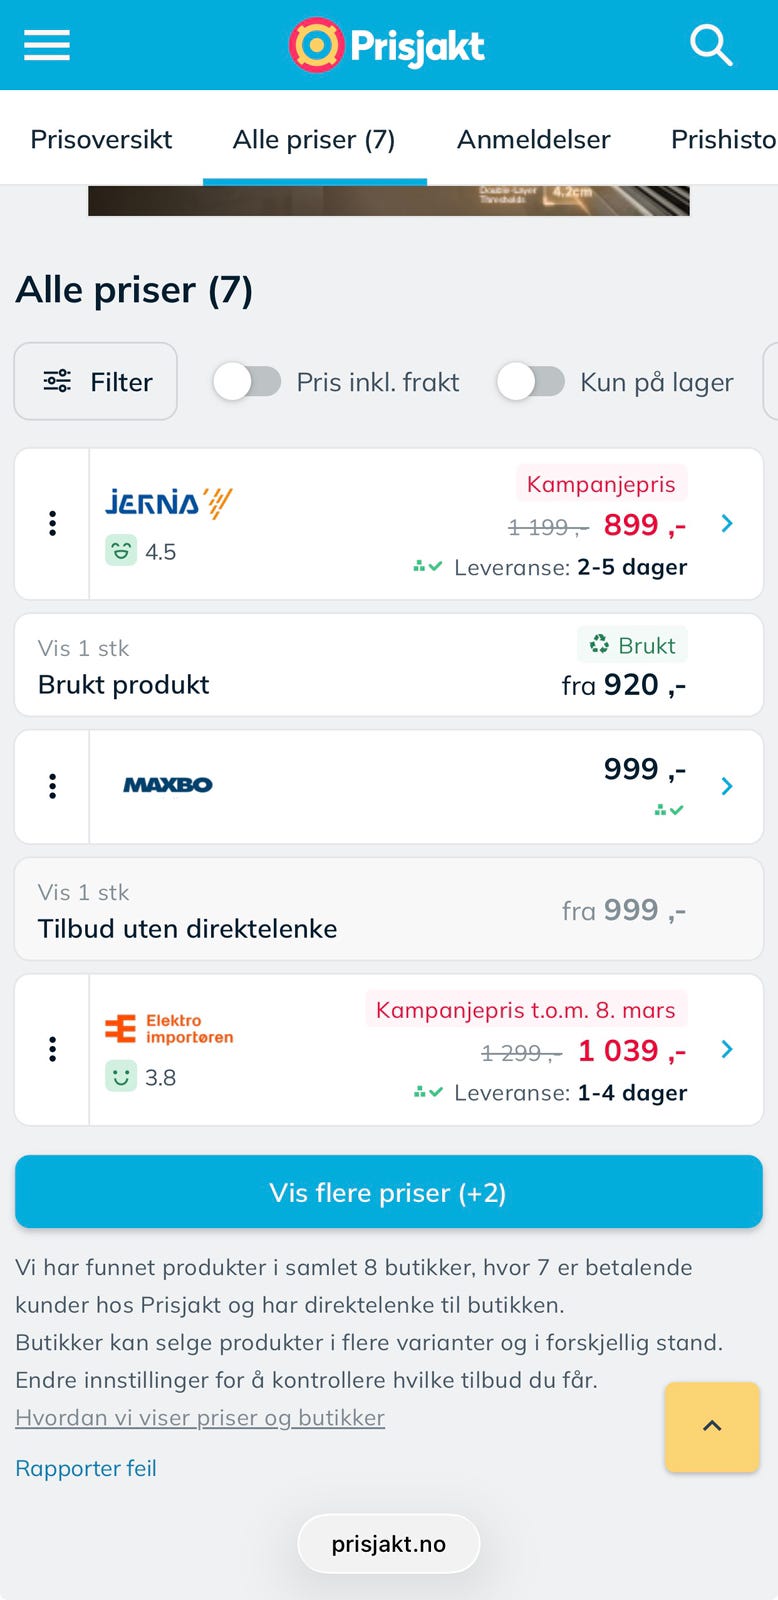Open Hvordan vi viser priser og butikker link
Viewport: 778px width, 1600px height.
(200, 1418)
